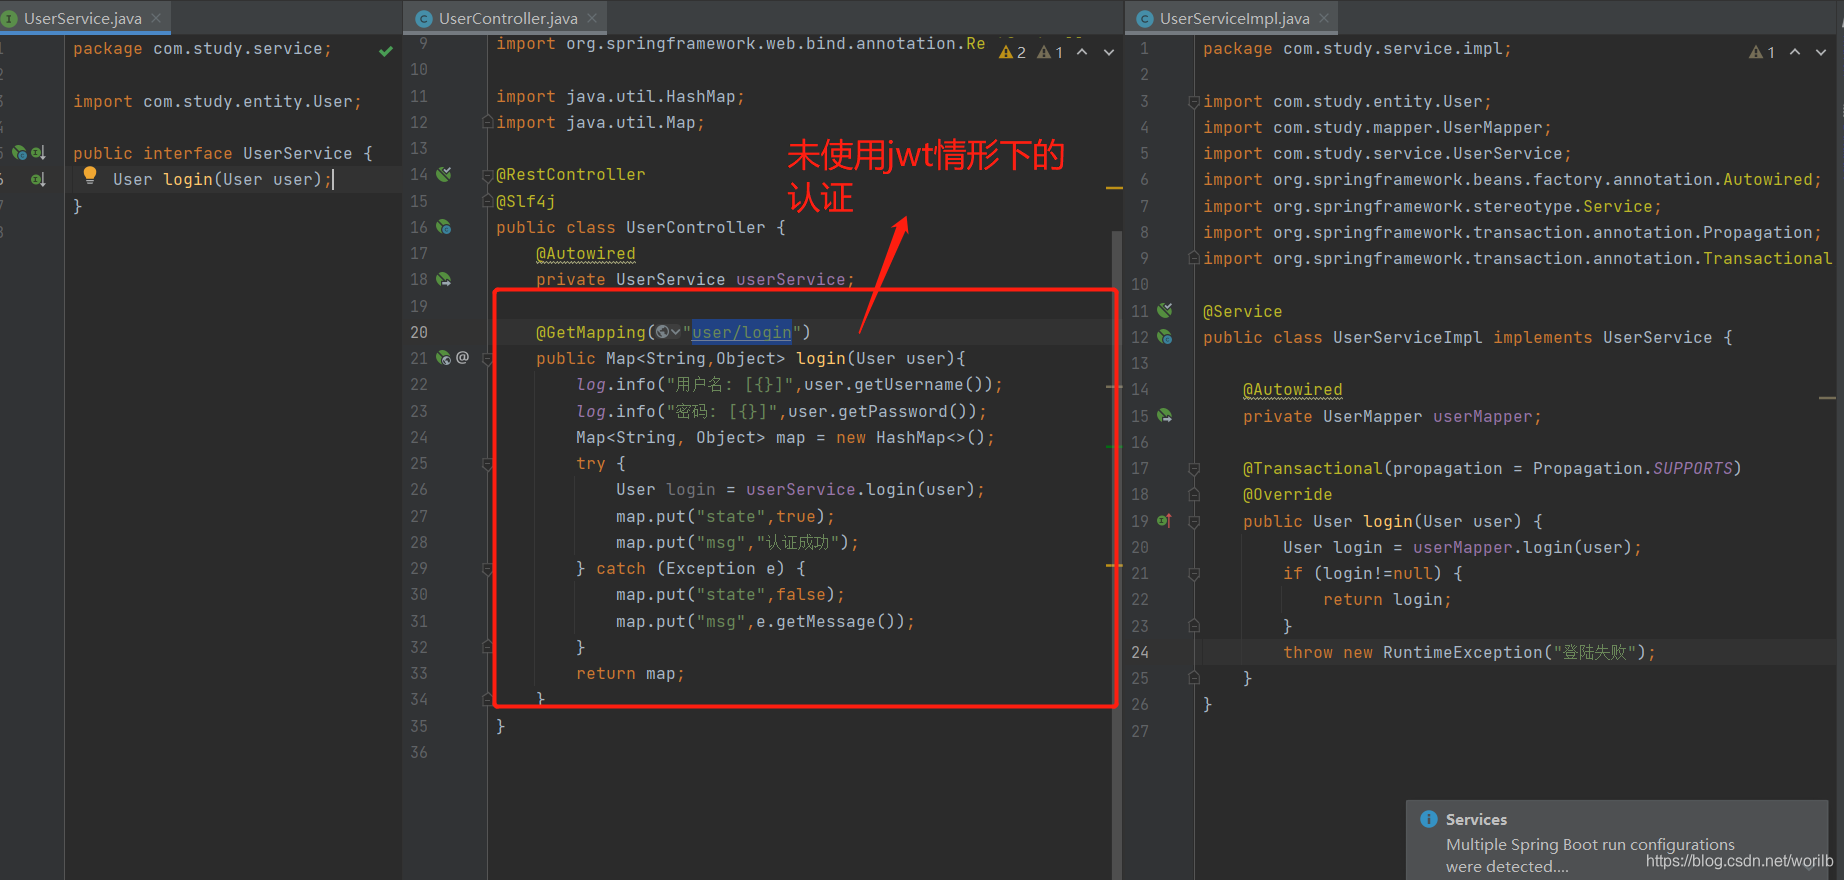Collapse the try block fold at line 25 of UserController
Image resolution: width=1844 pixels, height=880 pixels.
[x=487, y=464]
